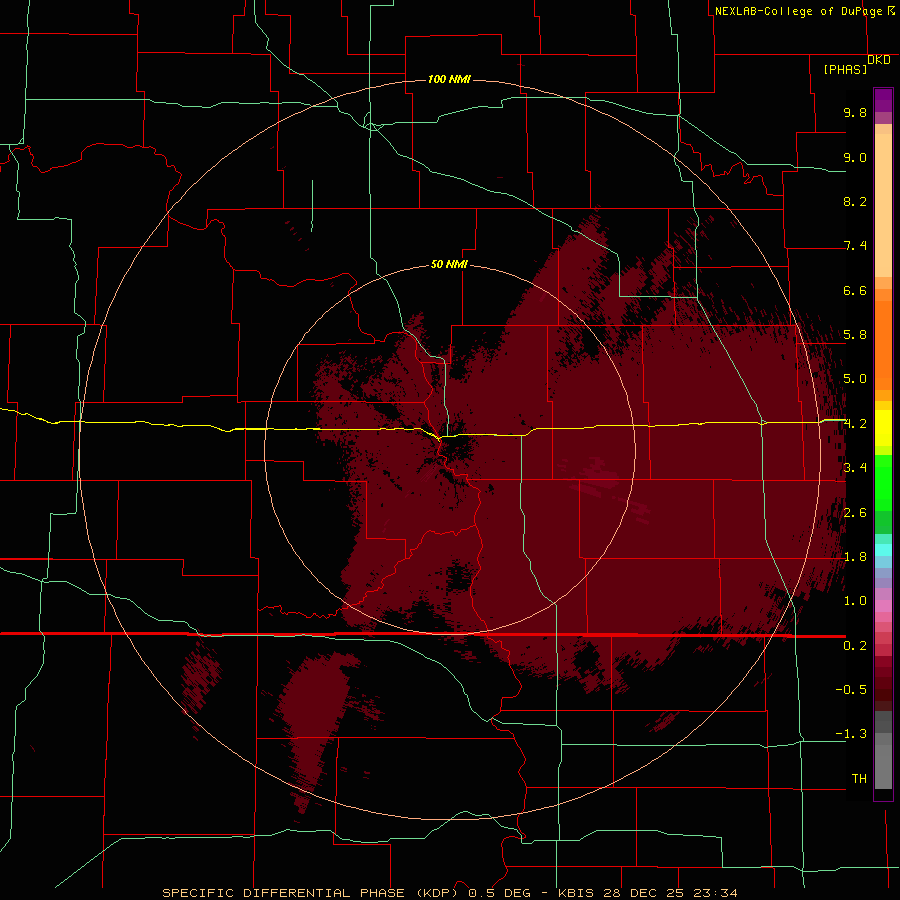Click the 100 NMI range ring label
This screenshot has width=900, height=900.
(449, 79)
